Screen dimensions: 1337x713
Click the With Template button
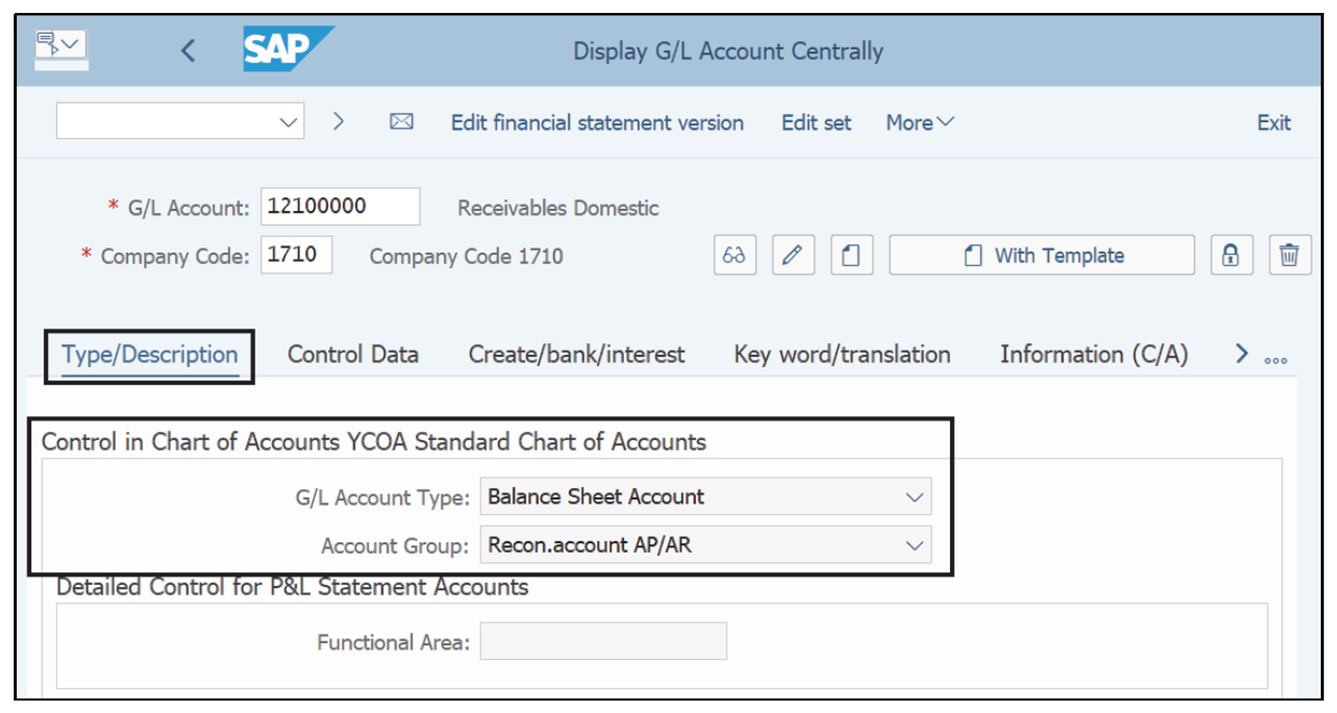(x=1040, y=255)
